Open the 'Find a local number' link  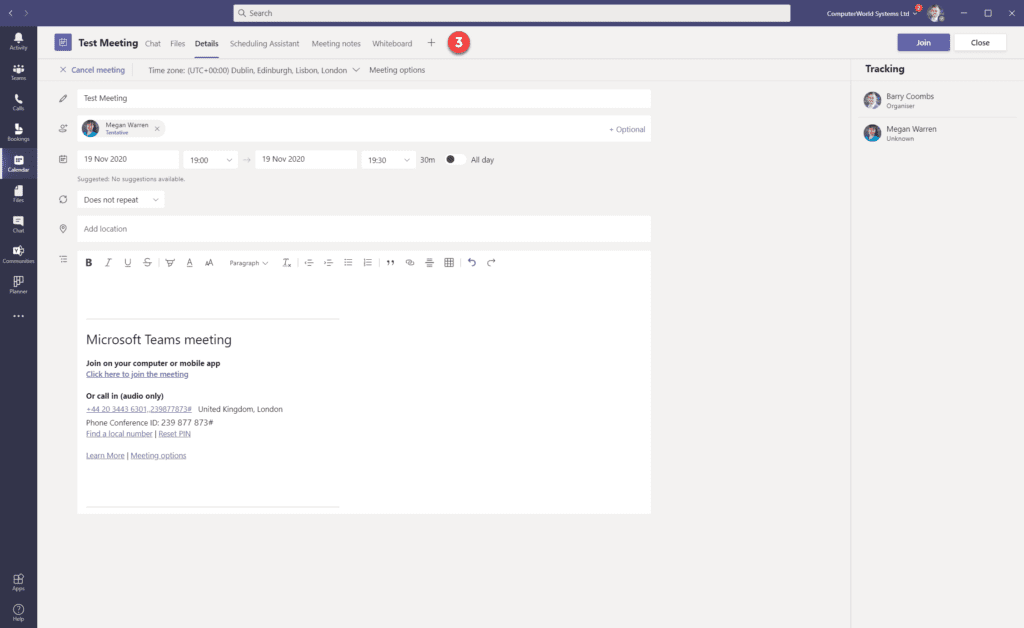click(119, 433)
